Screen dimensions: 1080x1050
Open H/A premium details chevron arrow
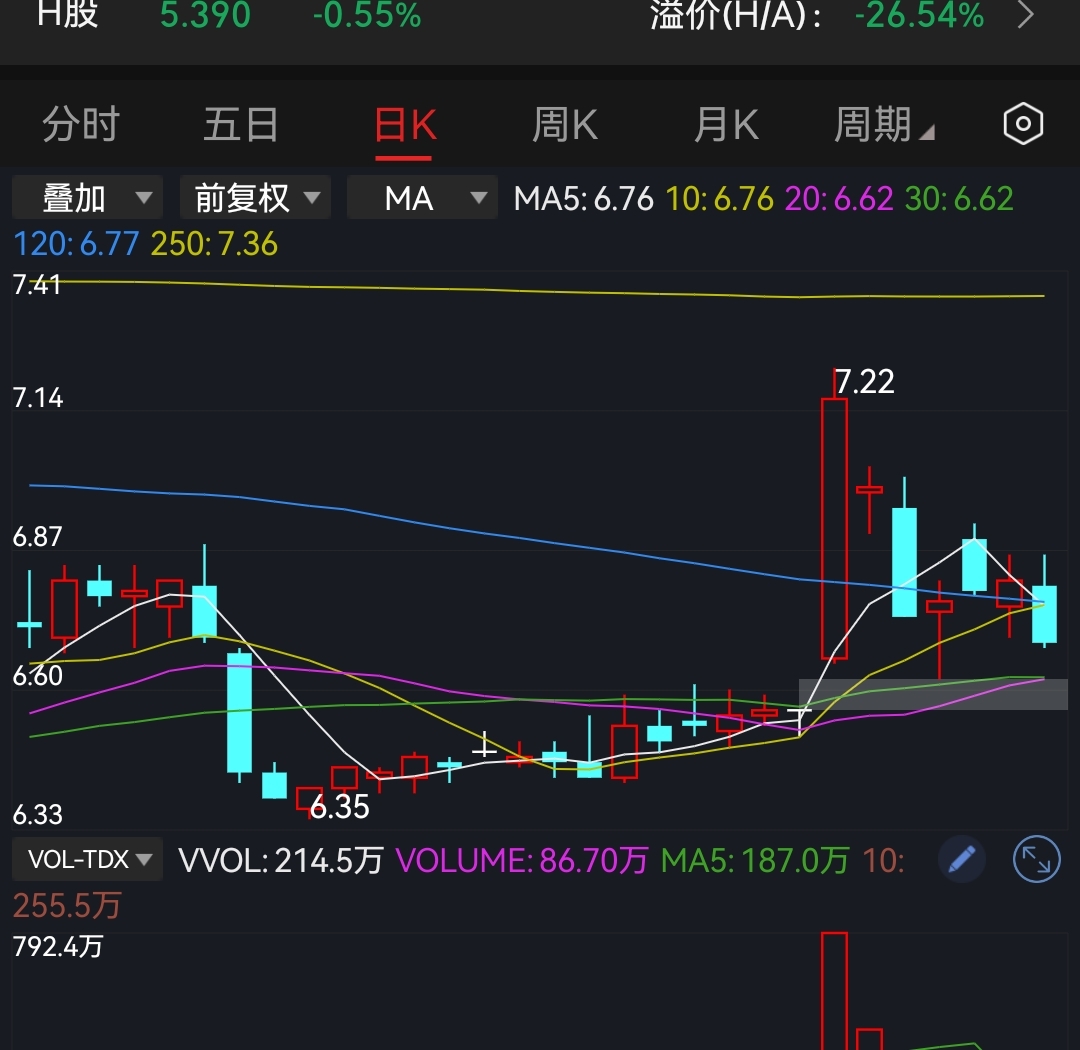(1026, 14)
